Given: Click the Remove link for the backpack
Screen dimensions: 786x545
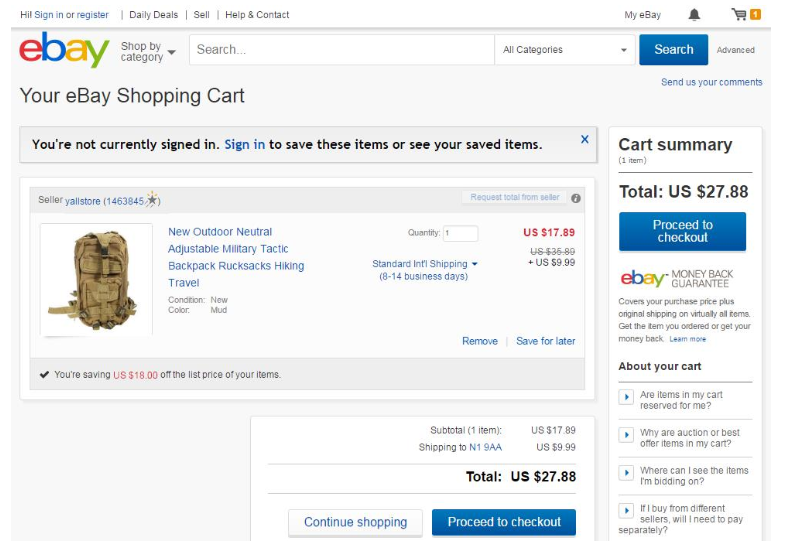Looking at the screenshot, I should click(479, 341).
